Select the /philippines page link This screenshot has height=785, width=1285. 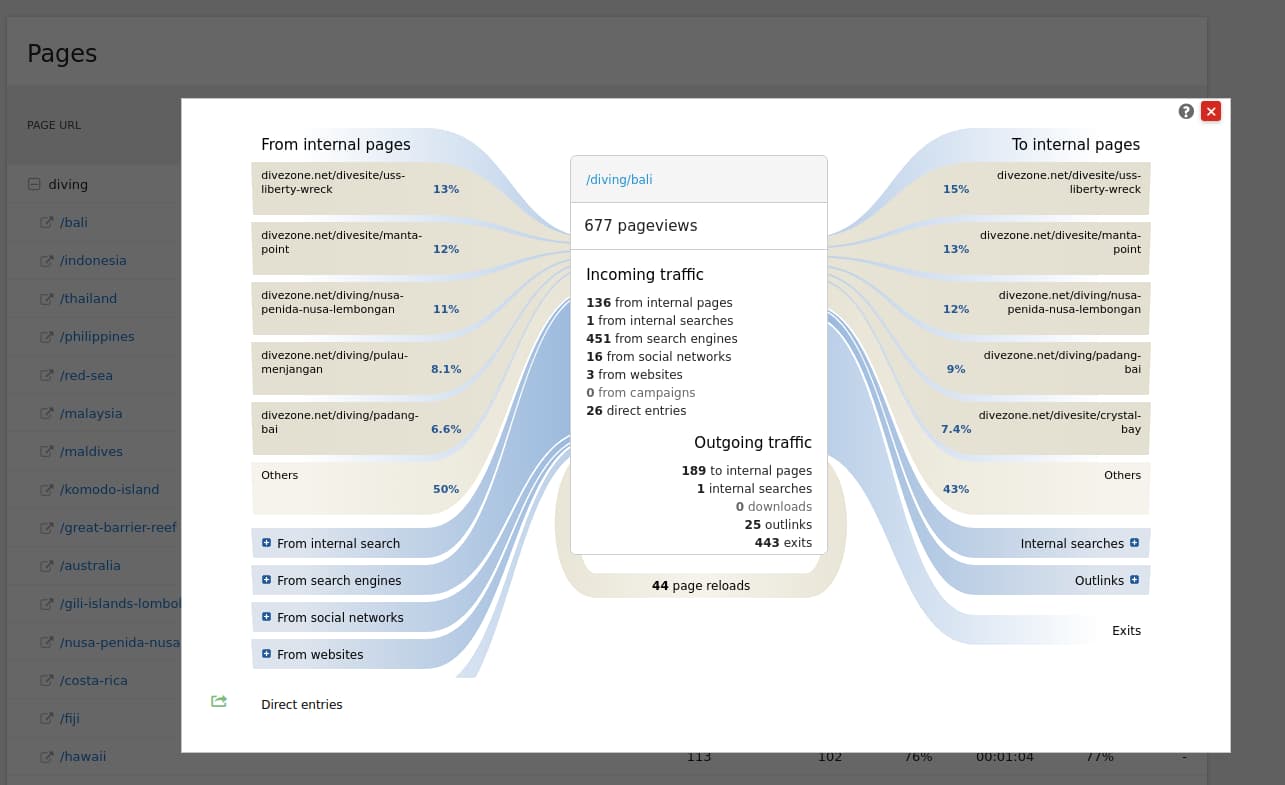96,337
